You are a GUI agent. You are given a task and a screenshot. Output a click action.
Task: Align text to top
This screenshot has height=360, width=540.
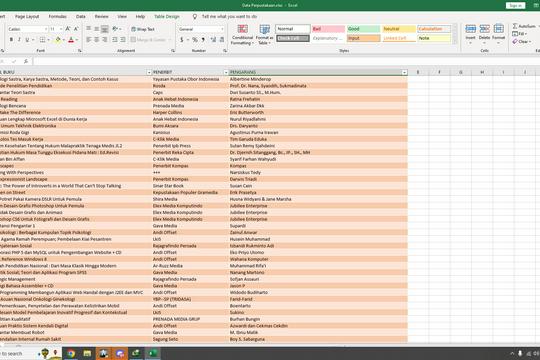pos(89,29)
